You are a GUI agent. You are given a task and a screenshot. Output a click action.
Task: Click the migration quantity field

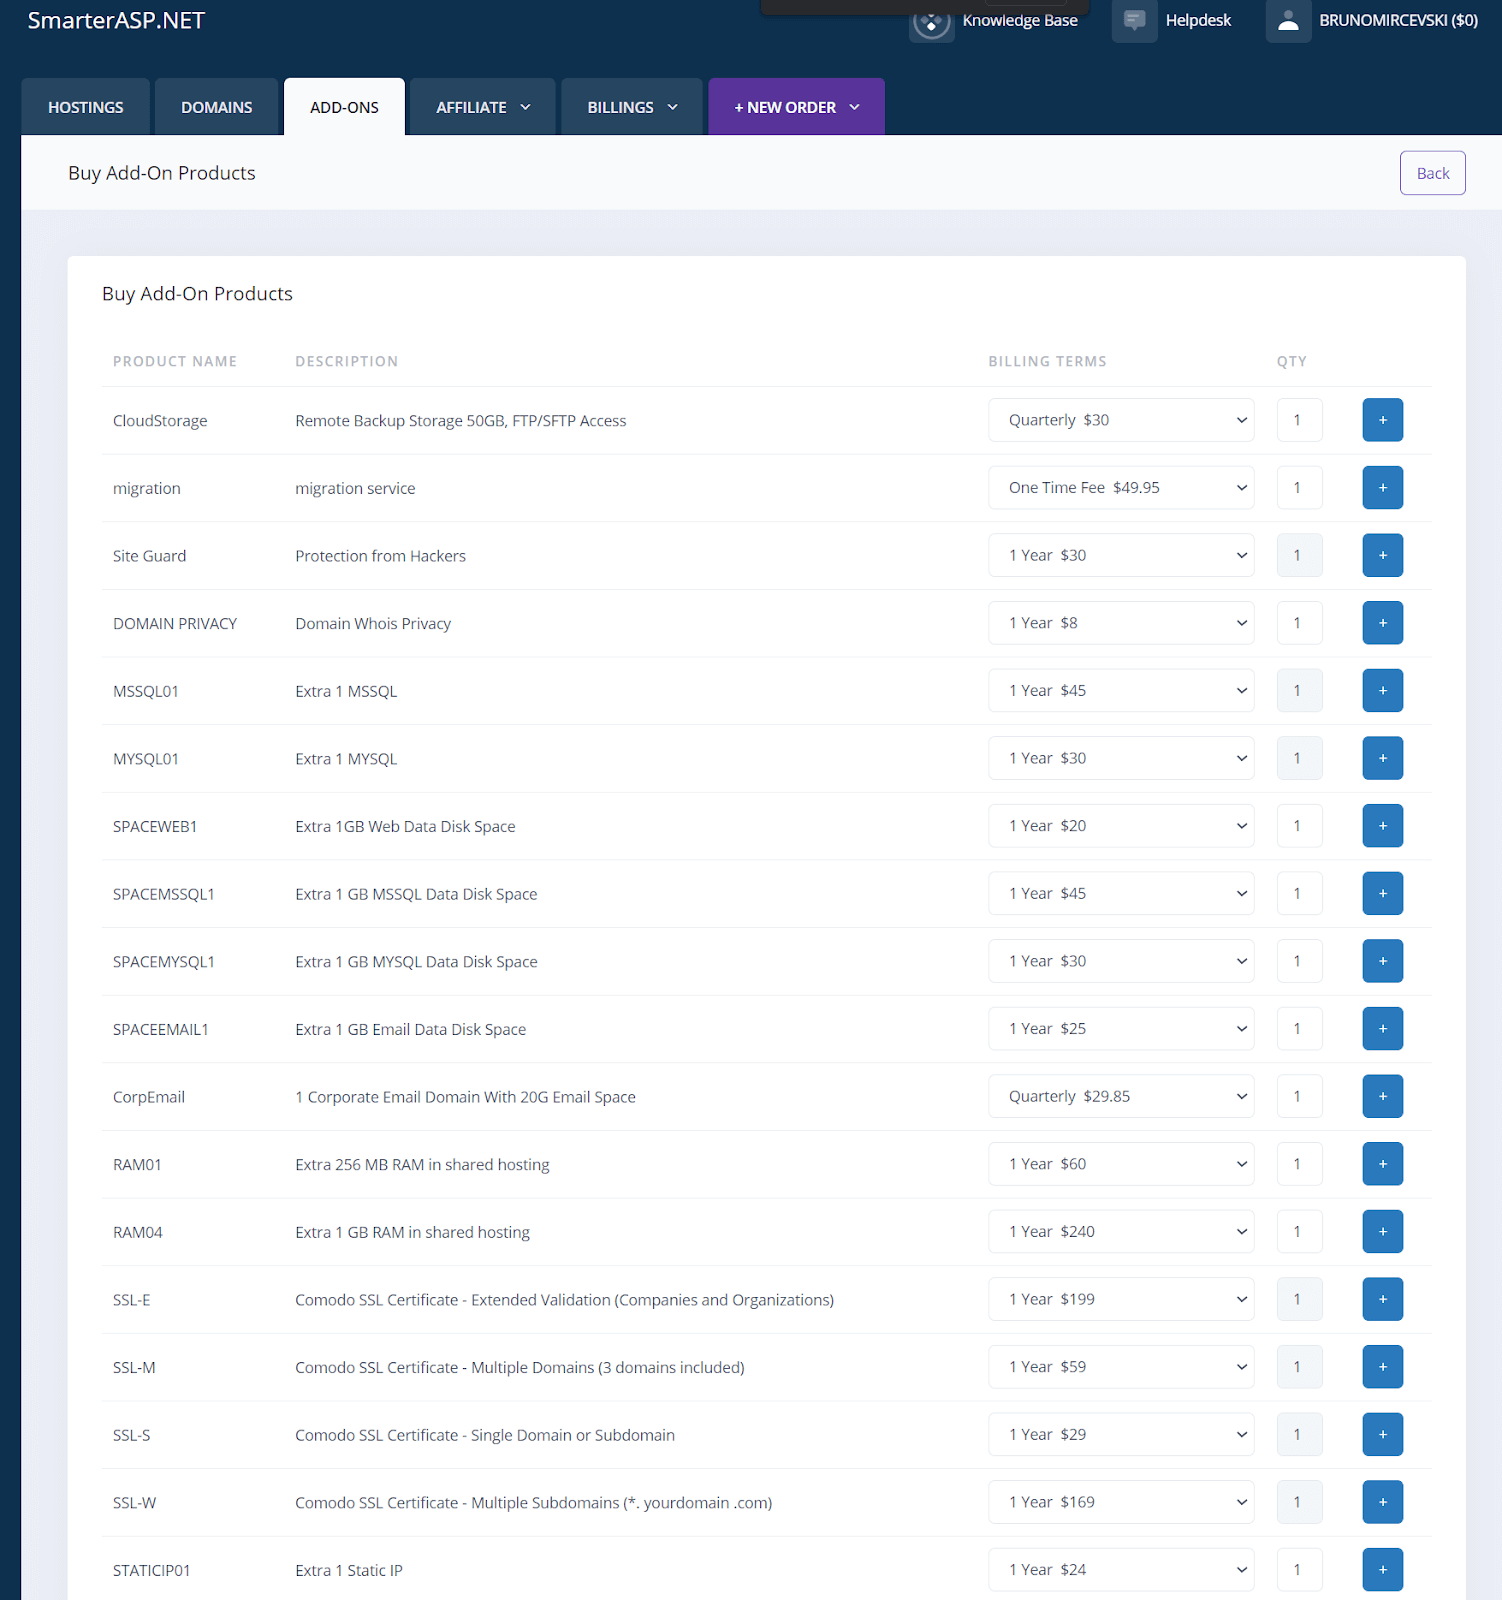1299,488
